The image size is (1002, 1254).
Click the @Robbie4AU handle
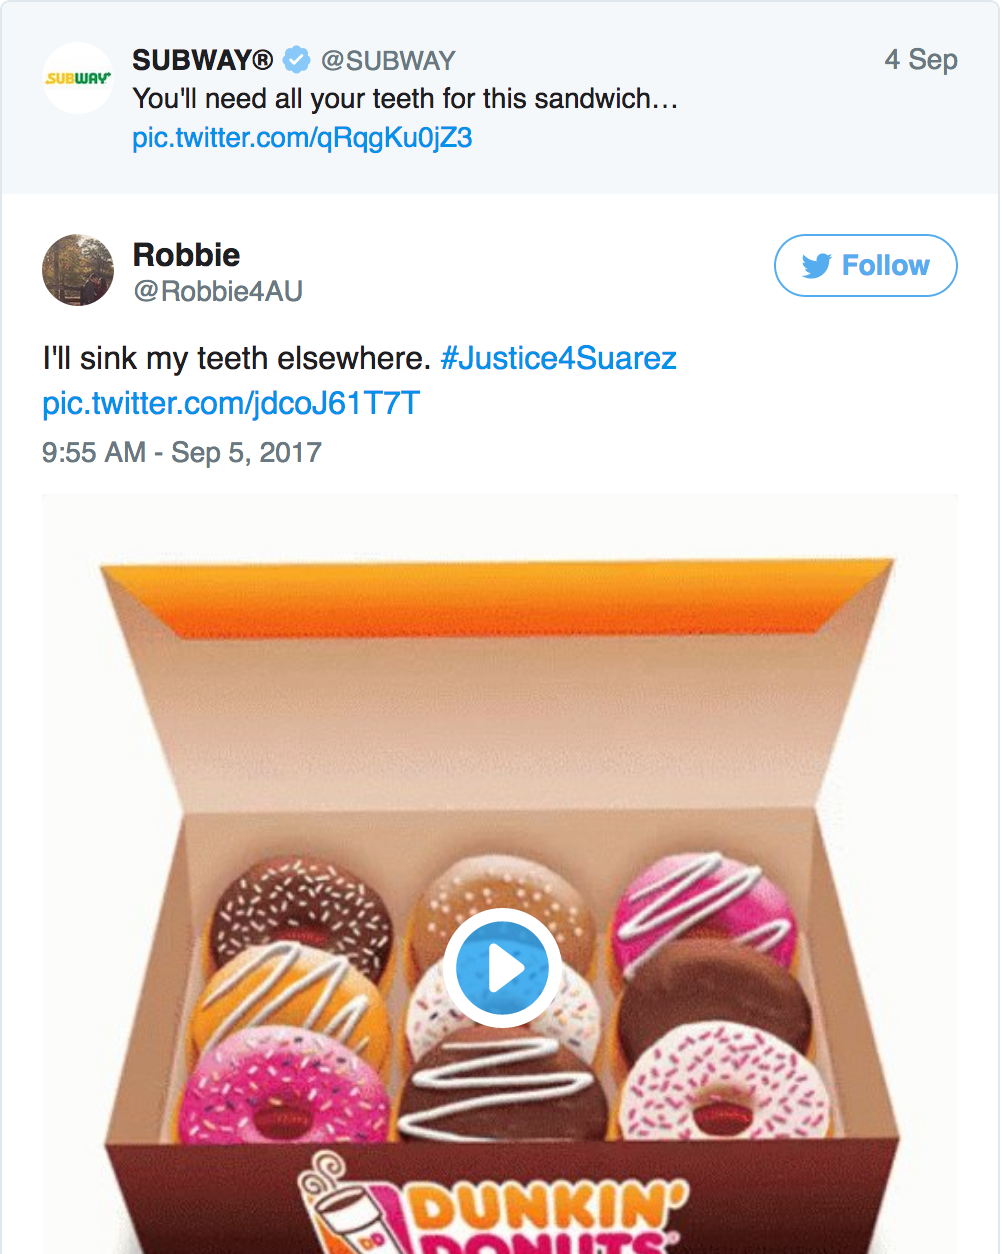218,291
